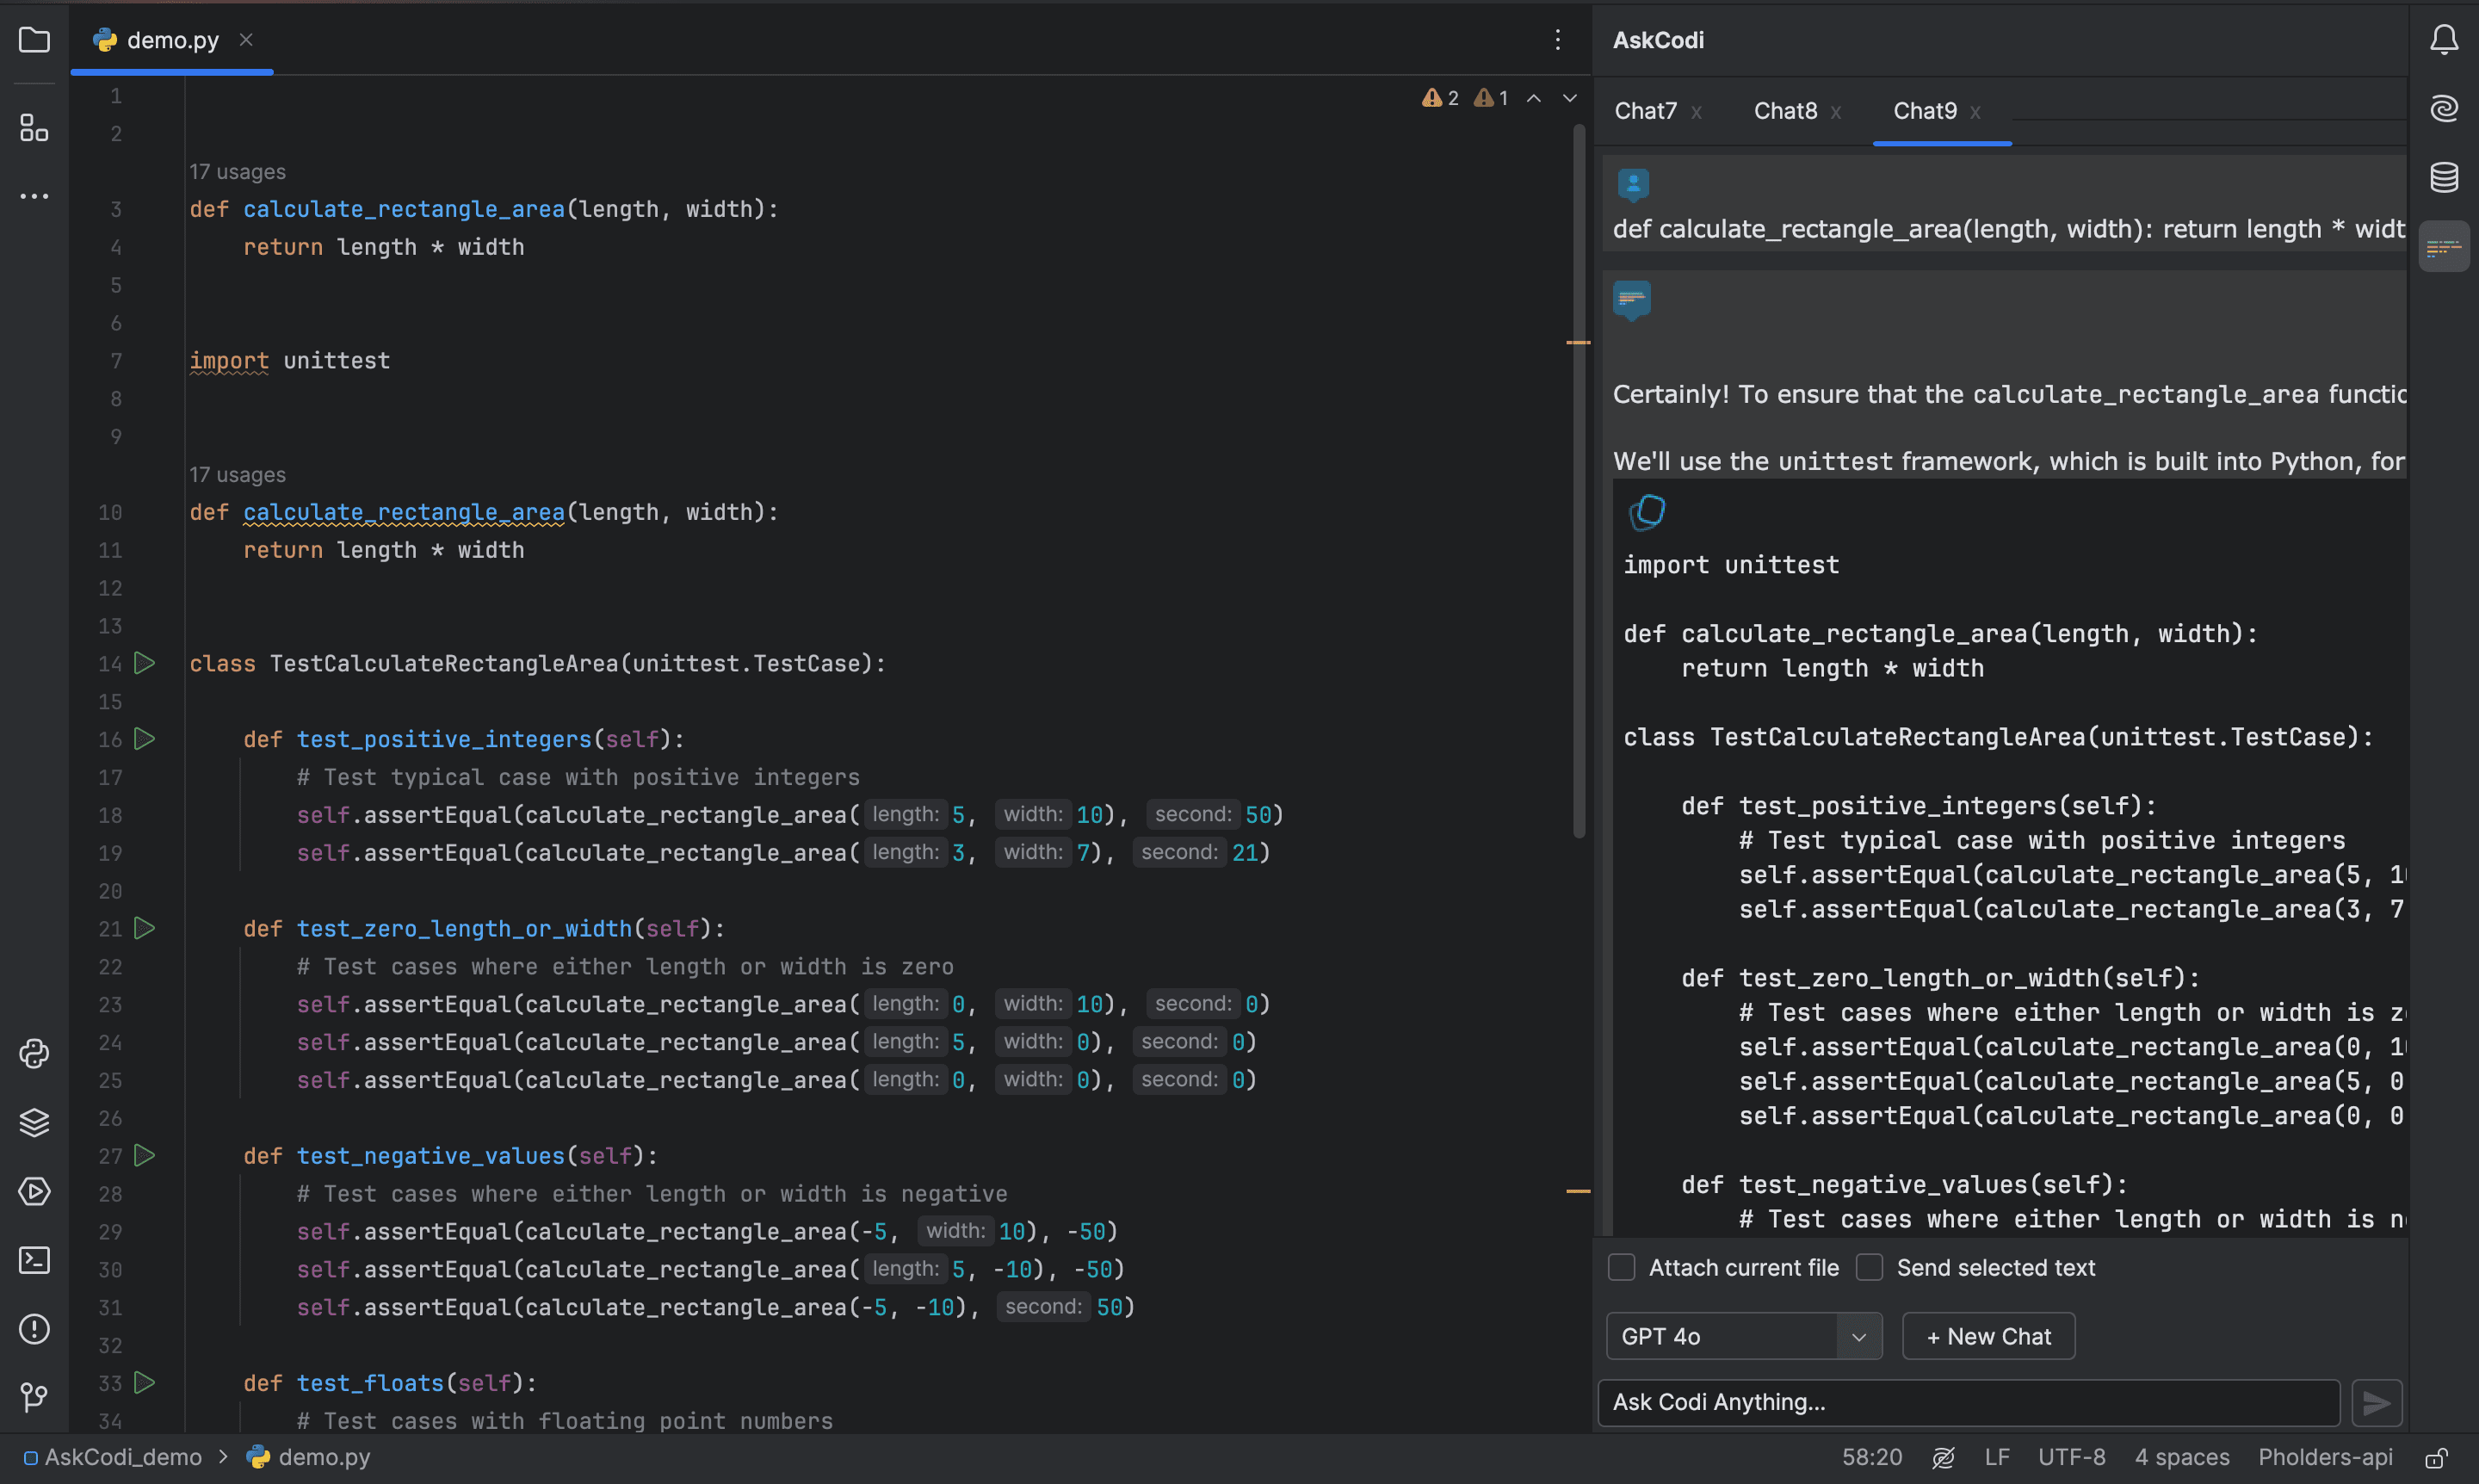
Task: Click the underlined calculate_rectangle_area definition
Action: click(x=404, y=512)
